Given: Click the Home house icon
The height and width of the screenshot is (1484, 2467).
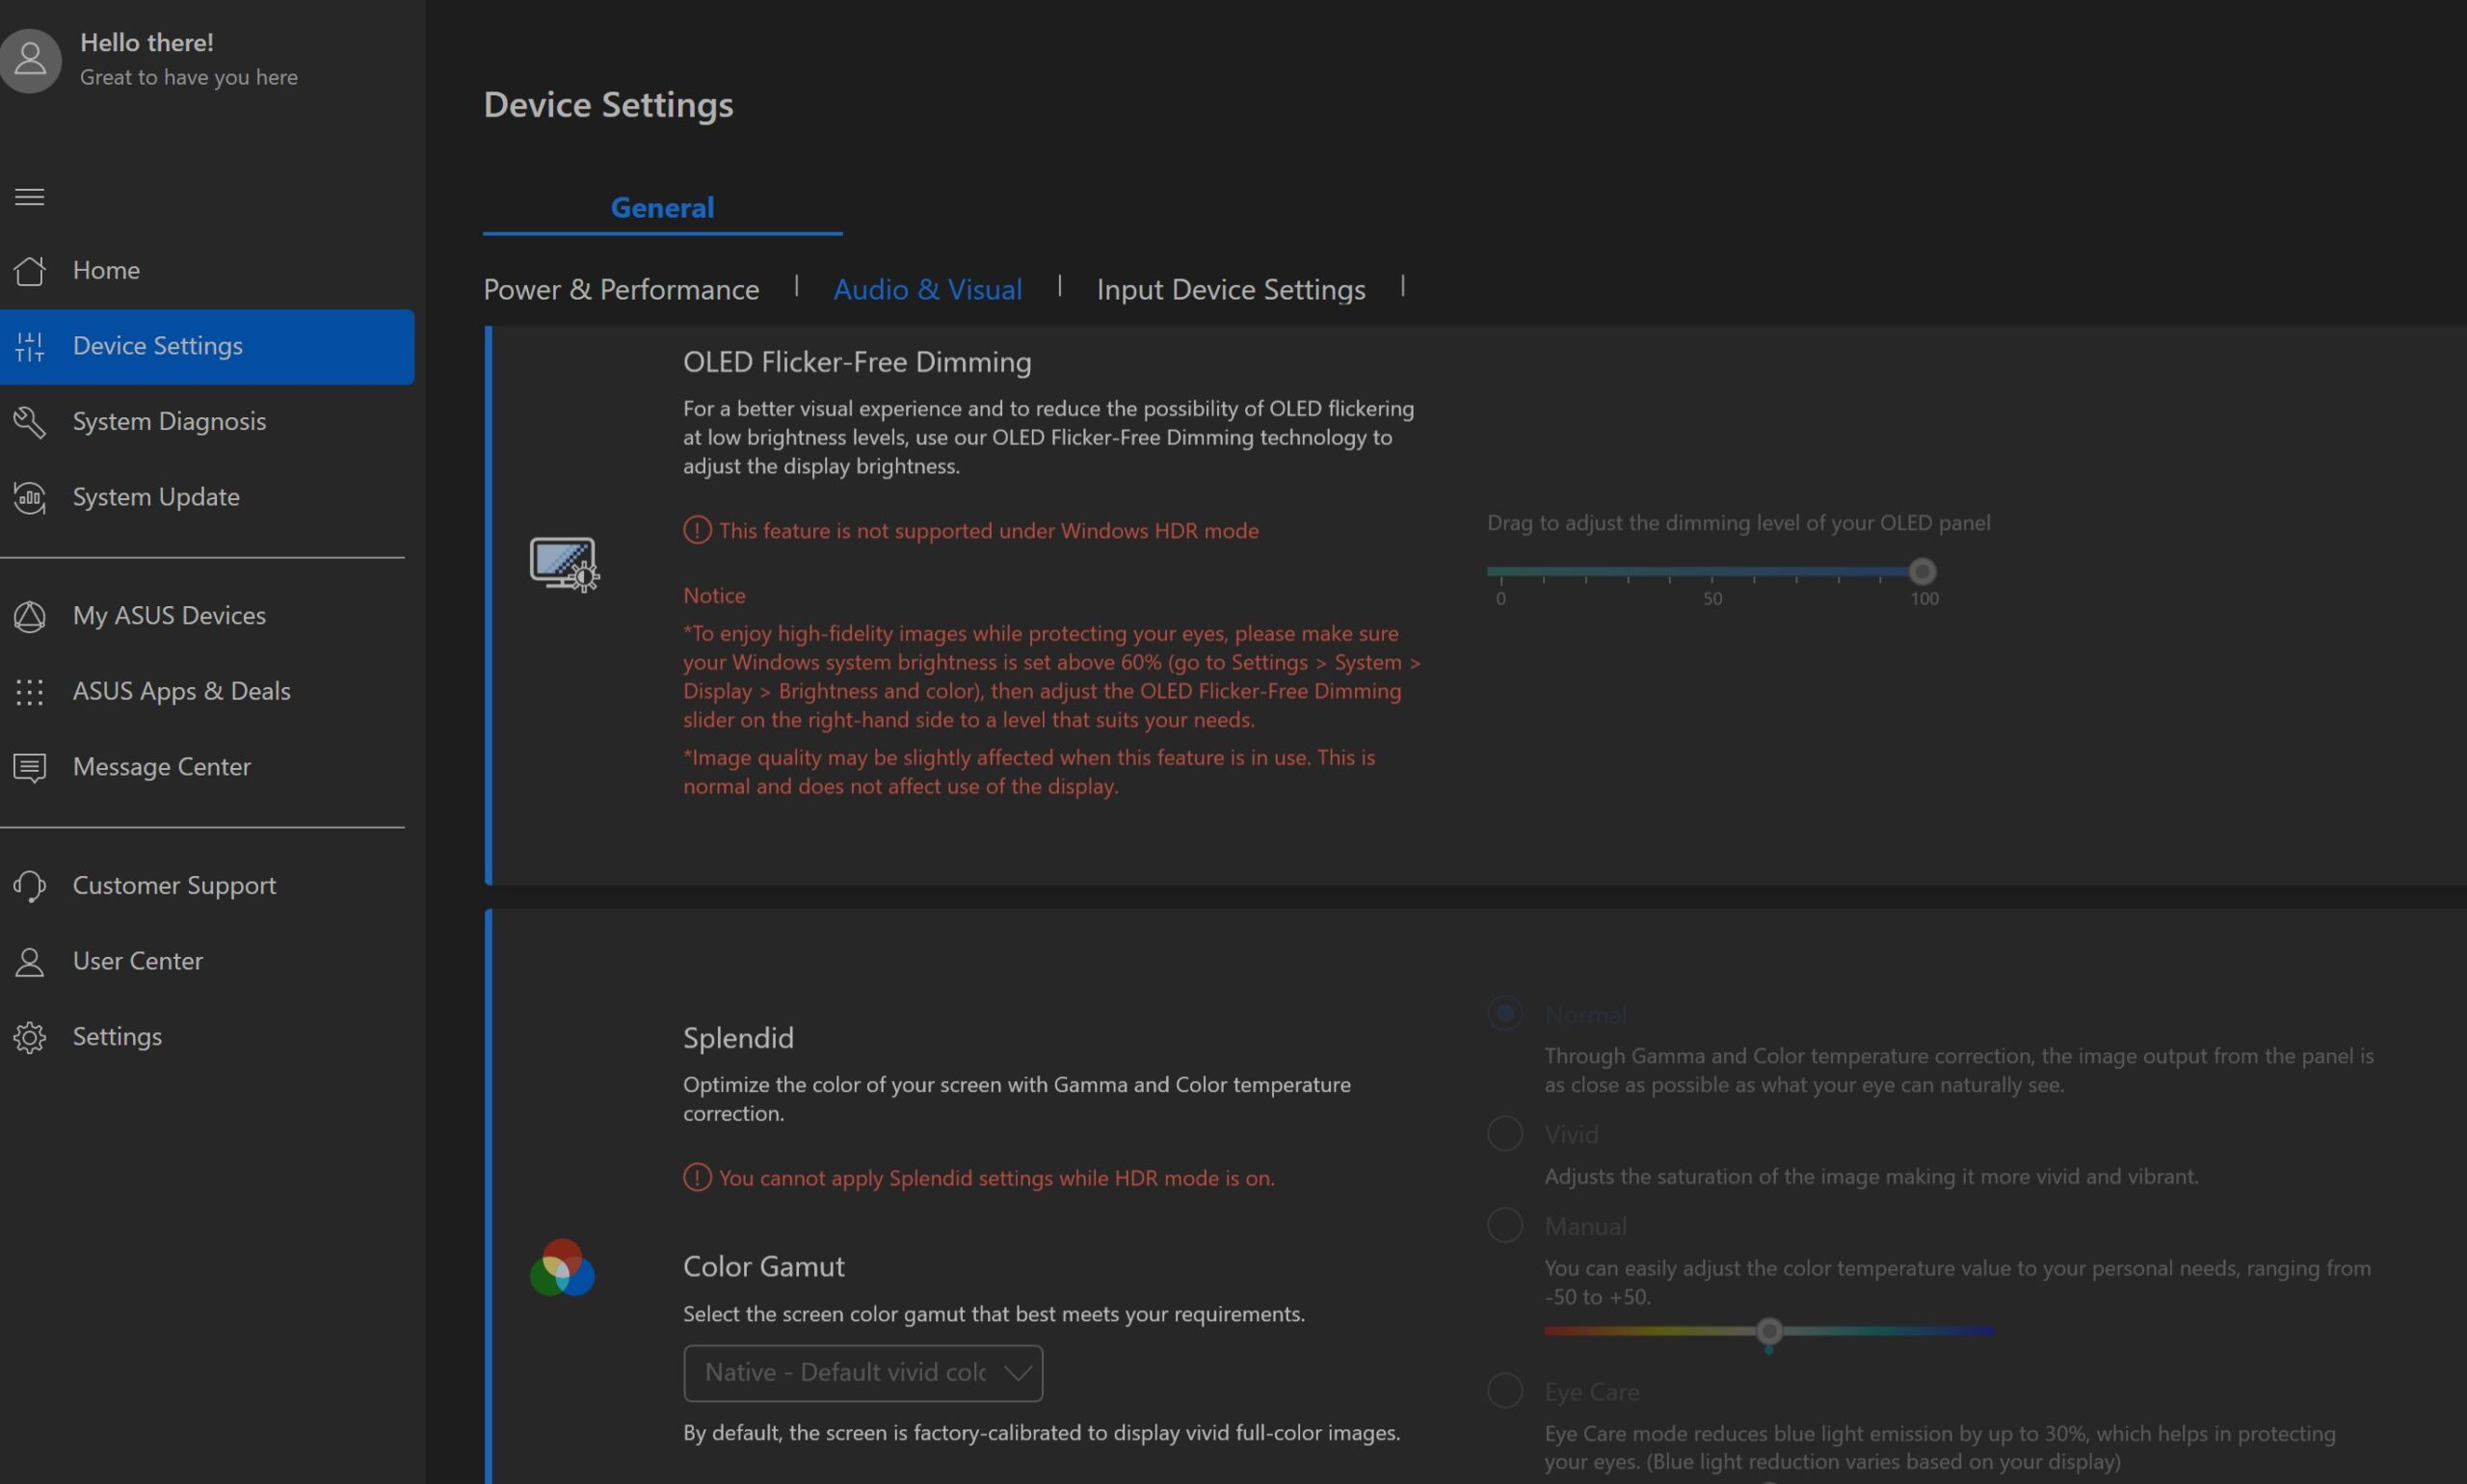Looking at the screenshot, I should [x=30, y=270].
